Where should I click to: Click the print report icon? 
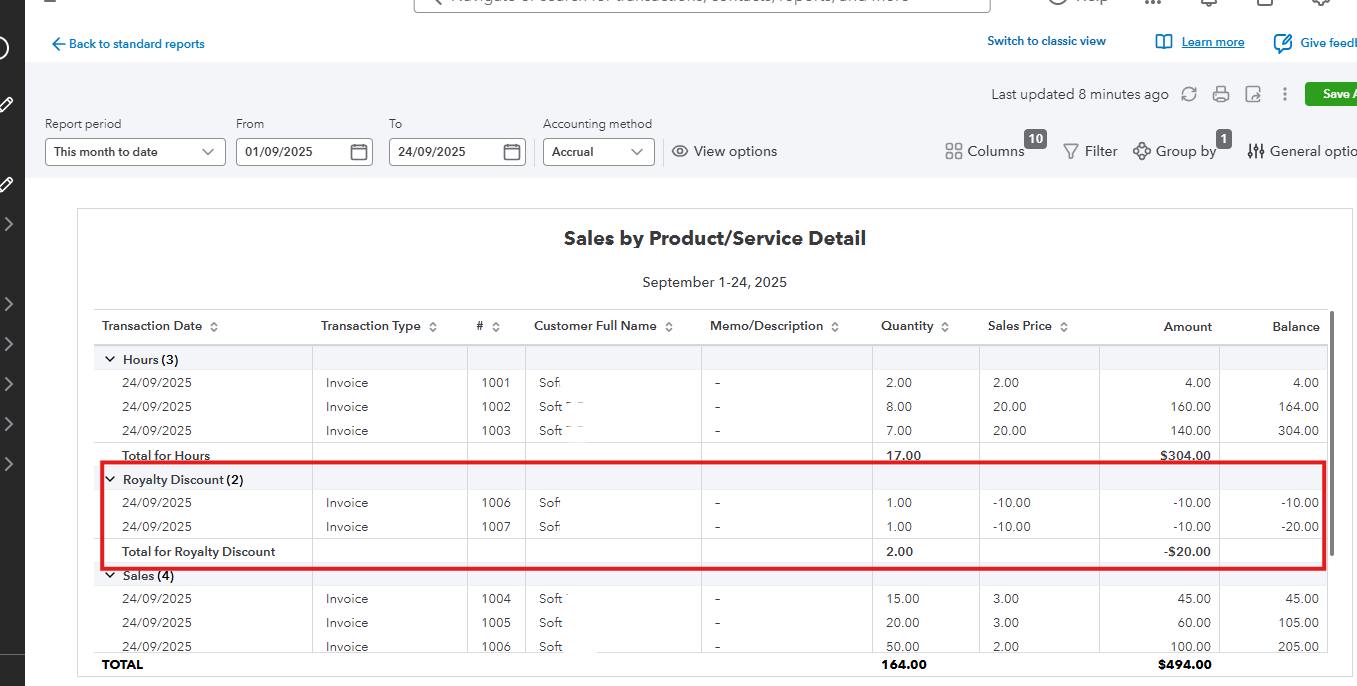pos(1221,94)
